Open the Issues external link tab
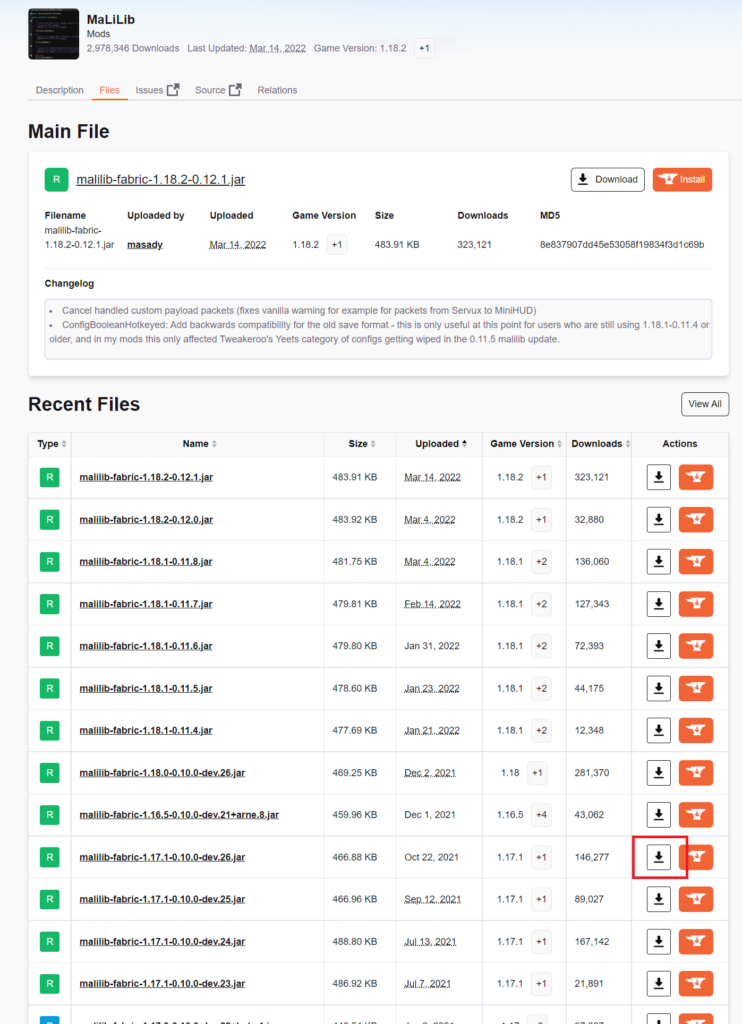Viewport: 742px width, 1024px height. coord(157,90)
